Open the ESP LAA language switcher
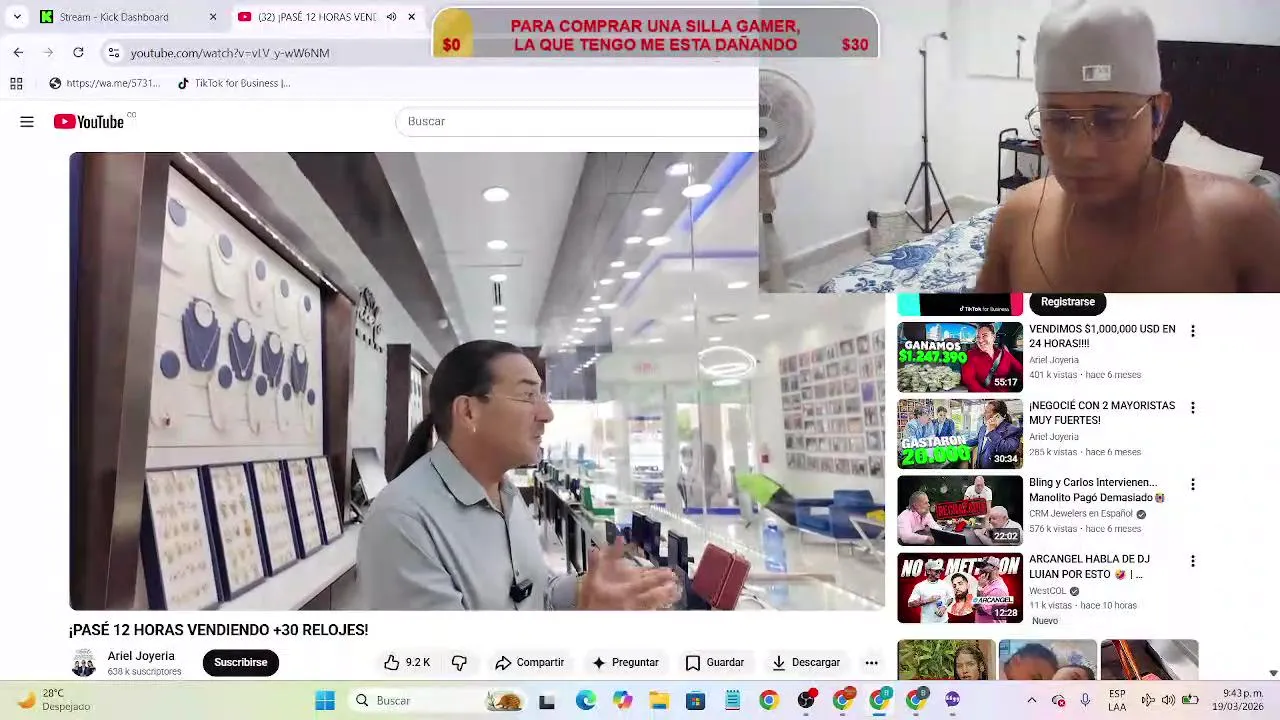This screenshot has width=1280, height=720. (1117, 701)
